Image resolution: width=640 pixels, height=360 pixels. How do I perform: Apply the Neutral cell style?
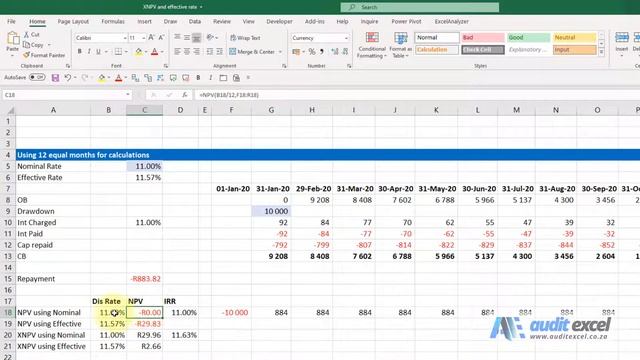coord(574,37)
